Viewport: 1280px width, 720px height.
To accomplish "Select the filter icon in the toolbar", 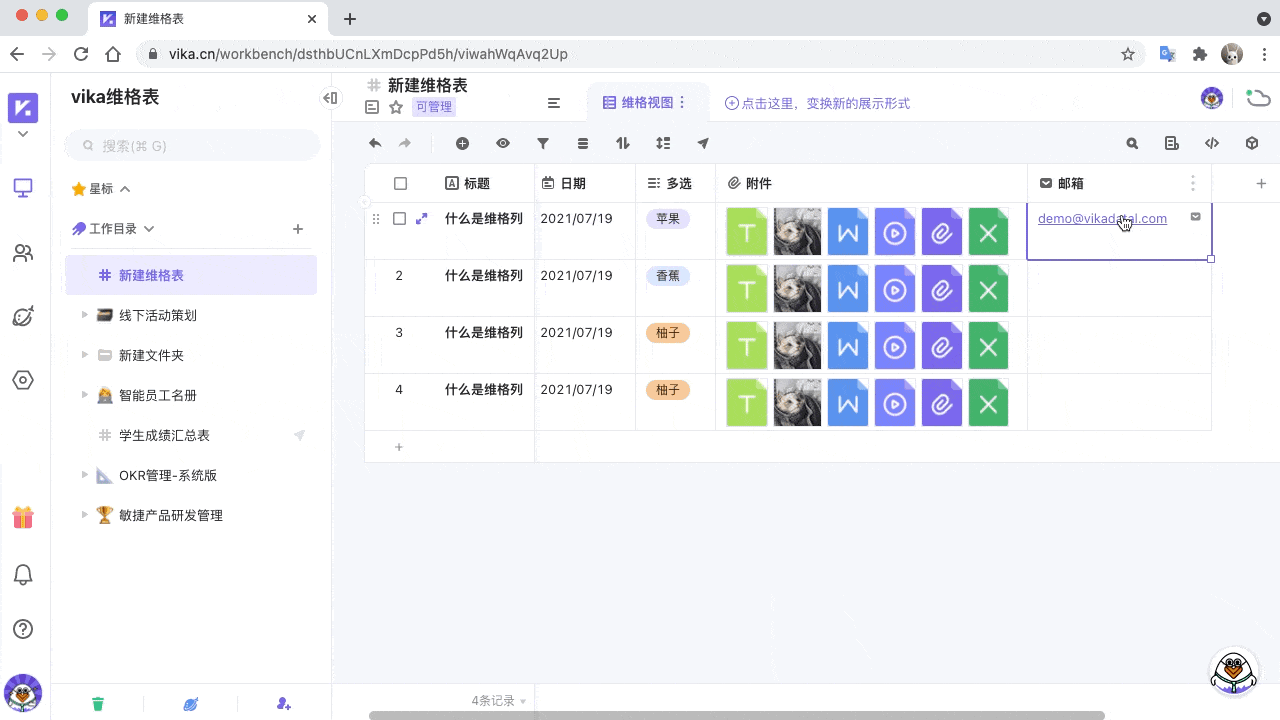I will point(543,143).
